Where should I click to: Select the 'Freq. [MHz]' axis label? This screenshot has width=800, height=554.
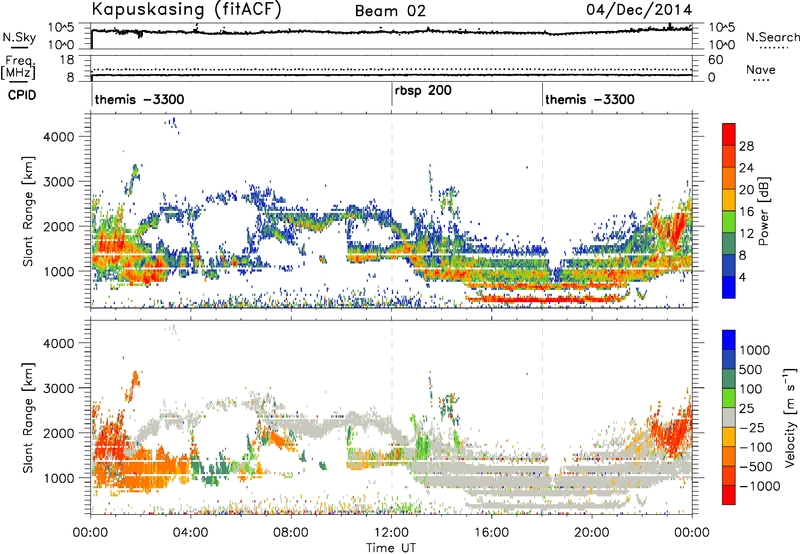(x=18, y=68)
